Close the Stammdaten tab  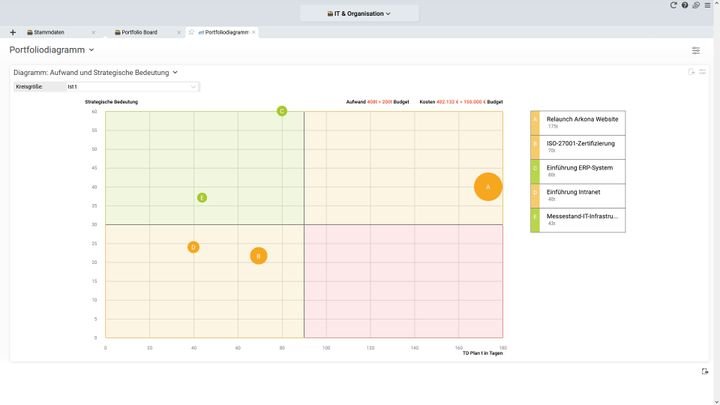(93, 32)
